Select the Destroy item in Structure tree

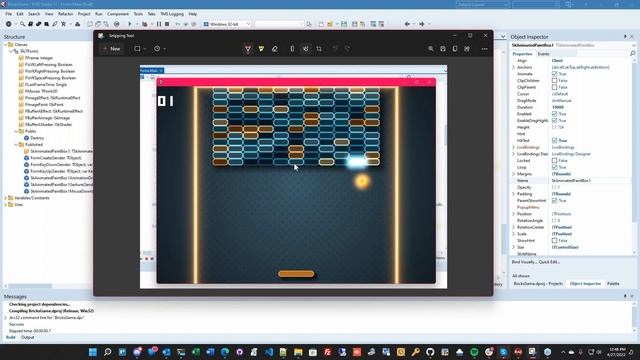point(37,138)
